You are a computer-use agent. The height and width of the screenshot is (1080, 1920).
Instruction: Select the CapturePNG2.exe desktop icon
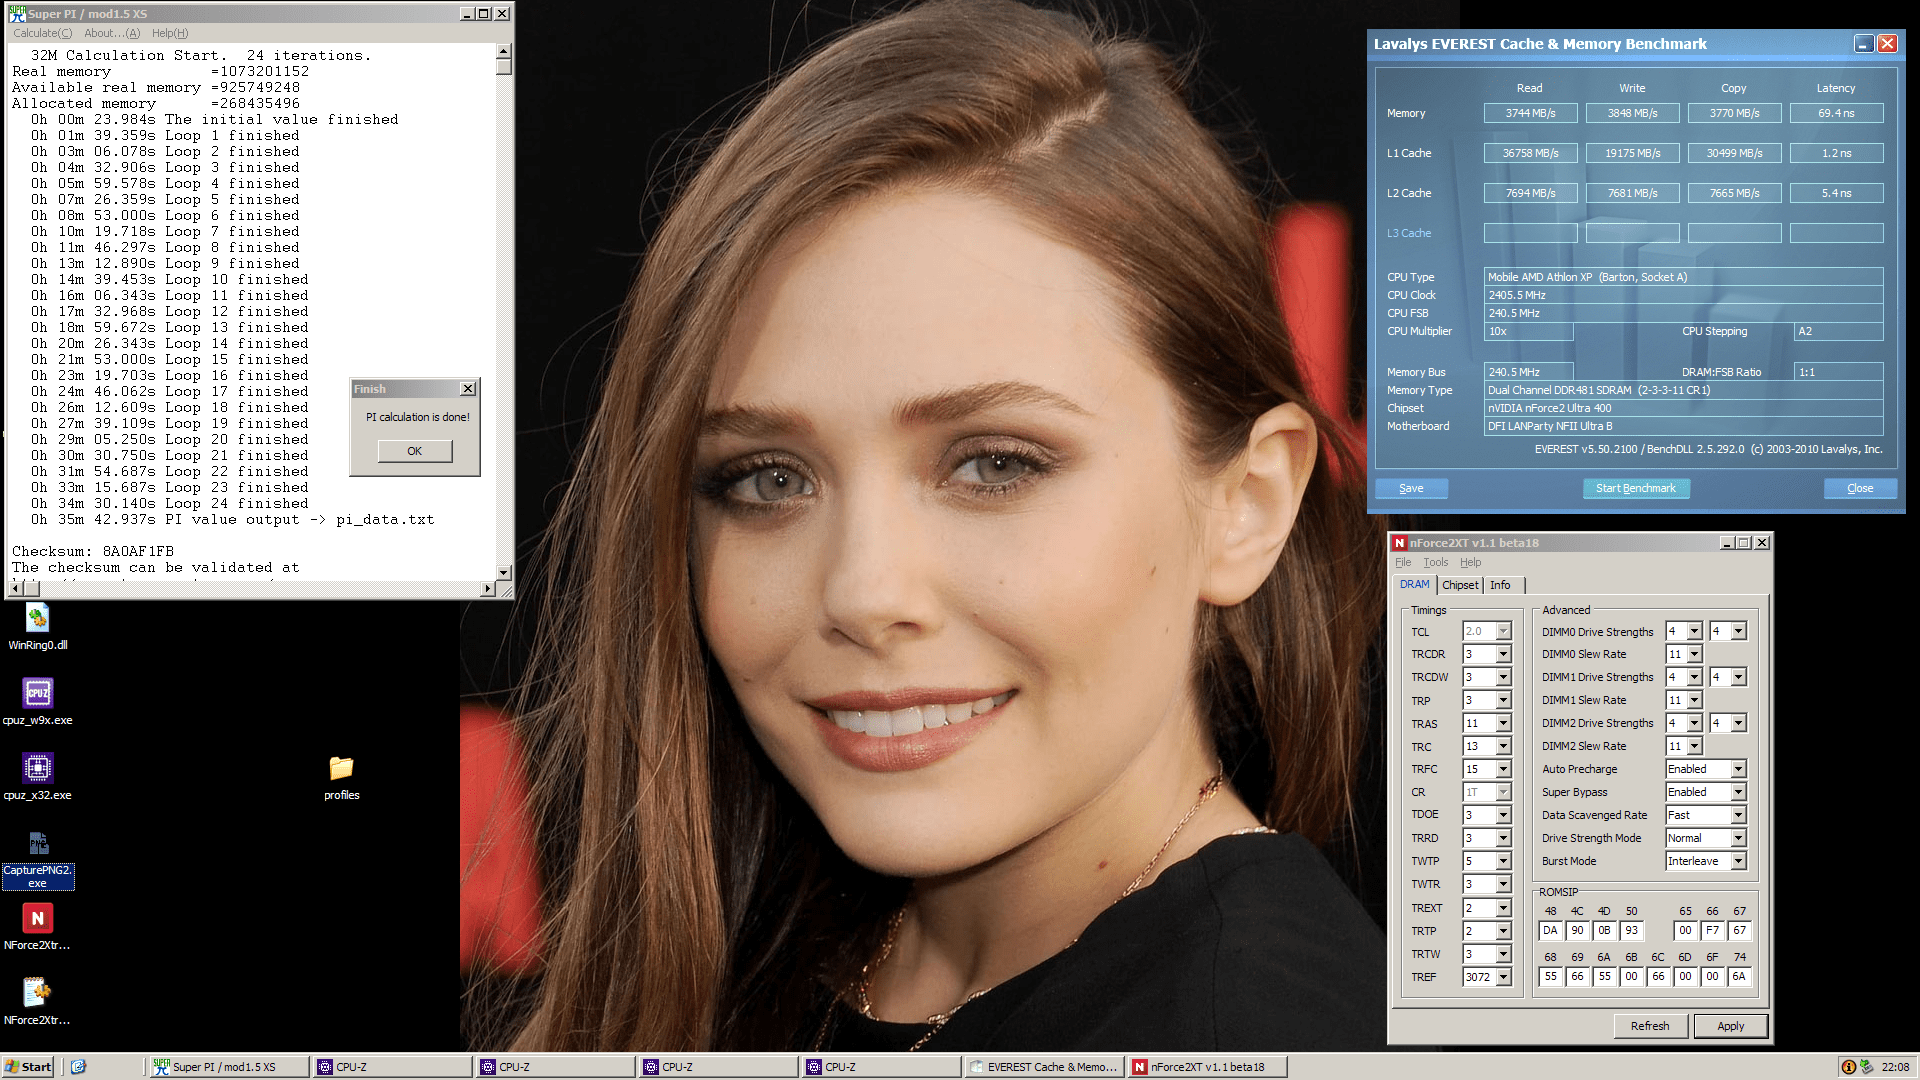tap(37, 845)
